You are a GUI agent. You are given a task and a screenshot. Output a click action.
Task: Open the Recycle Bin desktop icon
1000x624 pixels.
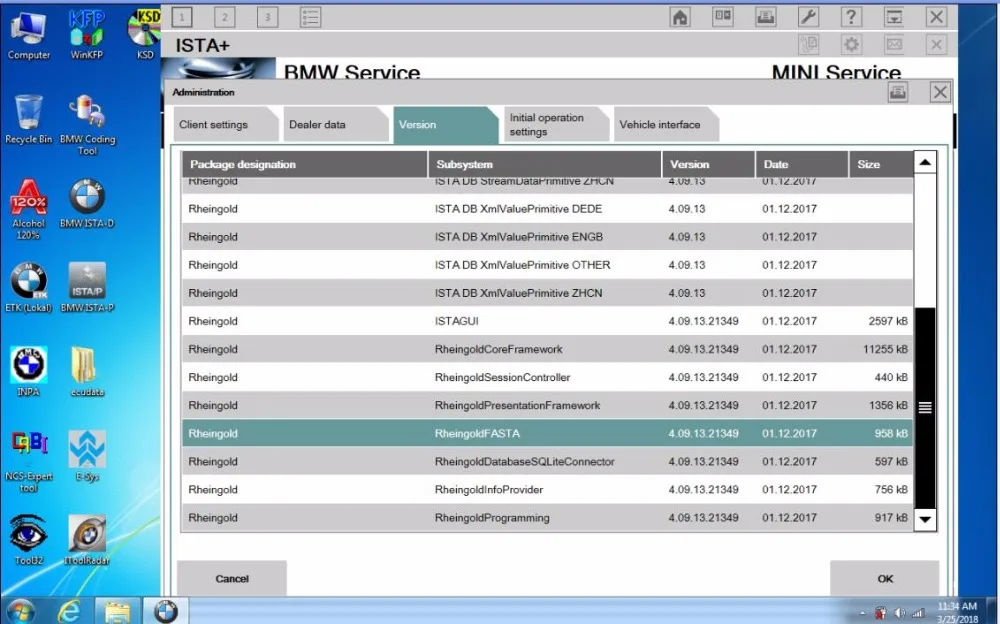click(28, 119)
